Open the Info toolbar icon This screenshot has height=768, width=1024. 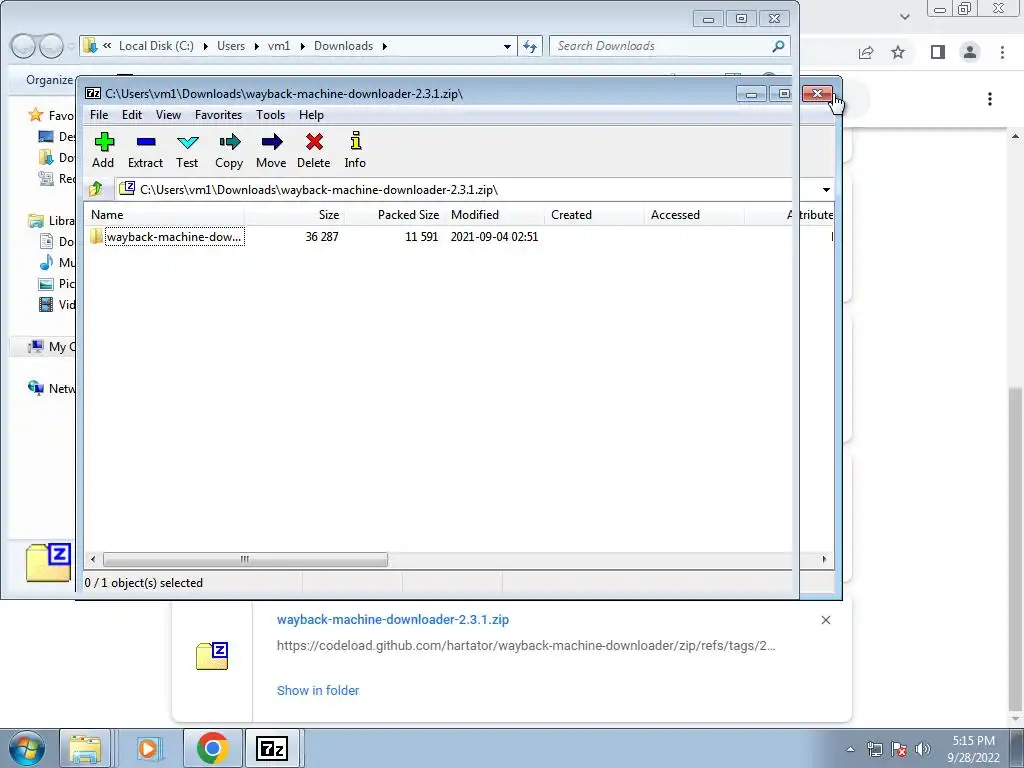point(355,150)
